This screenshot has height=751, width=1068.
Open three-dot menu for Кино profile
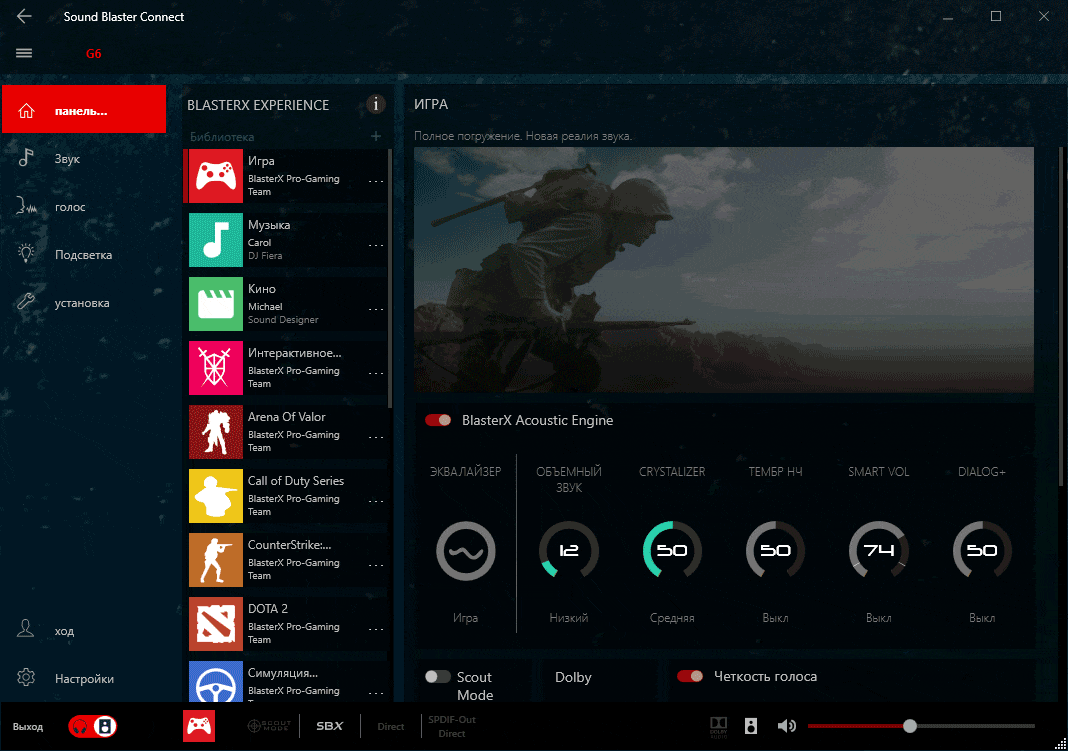click(376, 309)
